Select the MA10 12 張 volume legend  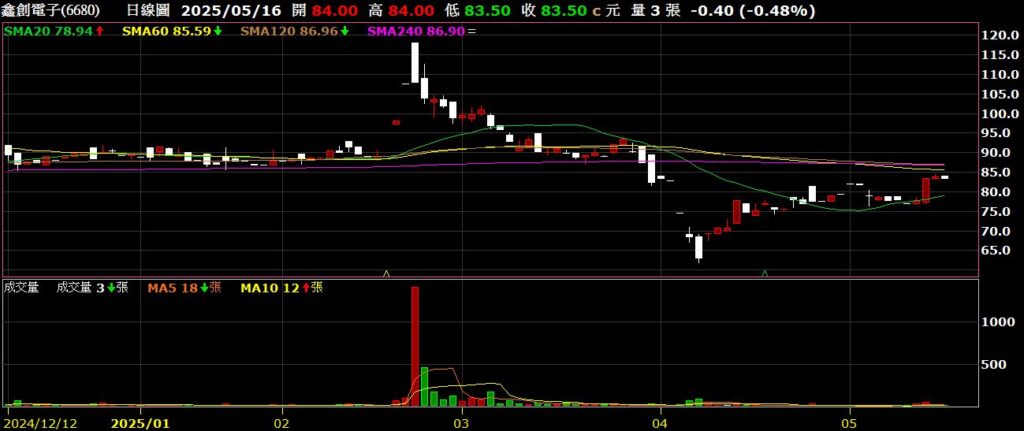281,287
